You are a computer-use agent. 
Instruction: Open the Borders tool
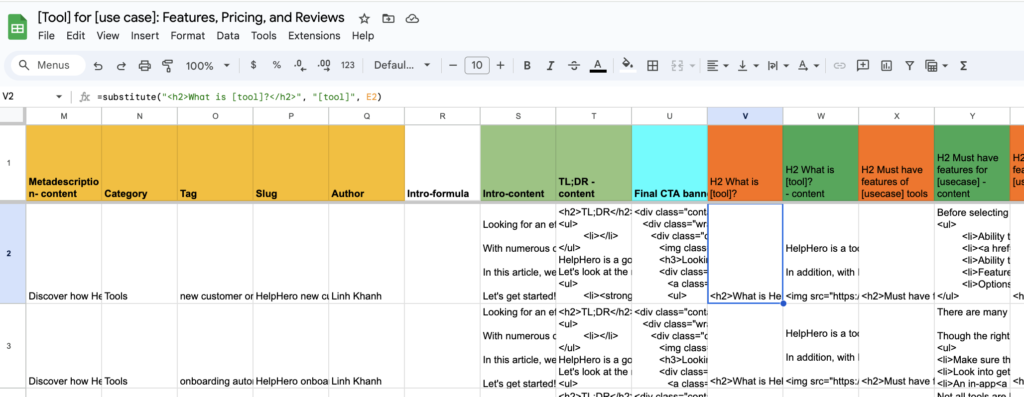pos(652,65)
